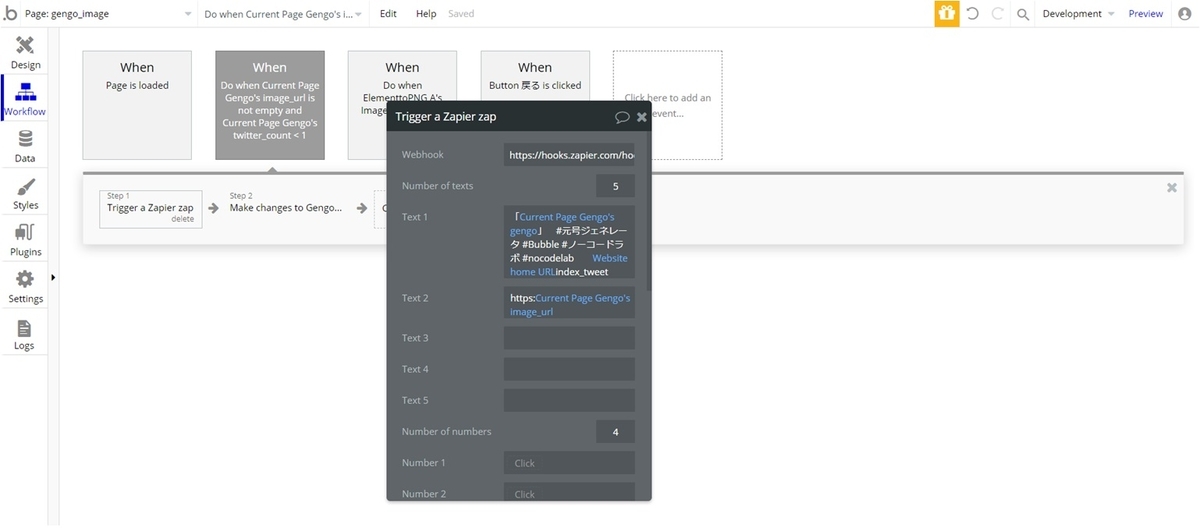Click the Number 1 field
This screenshot has width=1200, height=528.
click(x=569, y=463)
